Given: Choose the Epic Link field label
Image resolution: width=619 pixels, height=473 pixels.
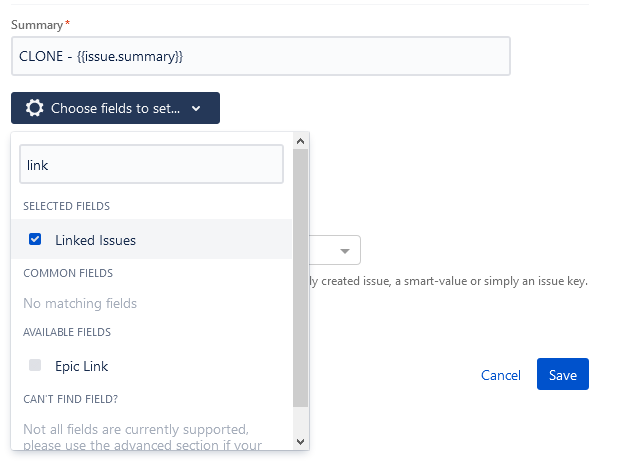Looking at the screenshot, I should [82, 366].
